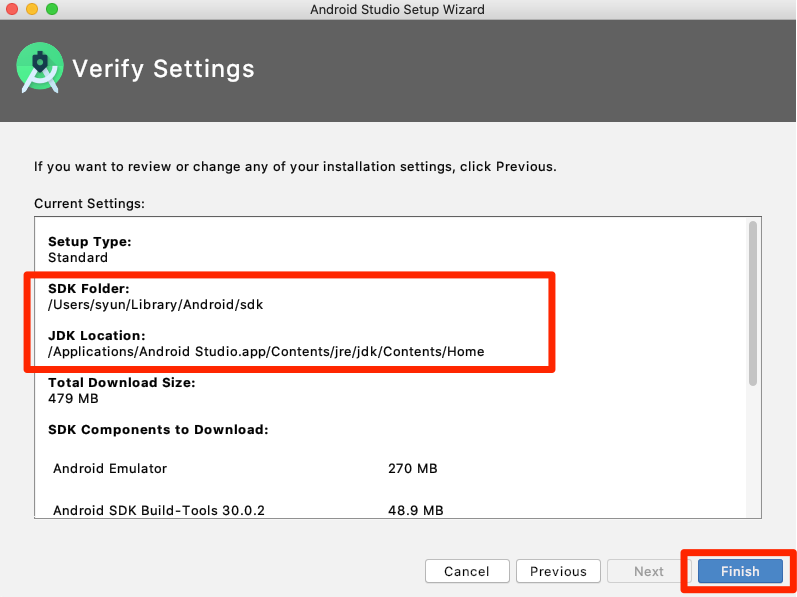Click the 'SDK Folder:' heading
Image resolution: width=797 pixels, height=597 pixels.
(88, 289)
